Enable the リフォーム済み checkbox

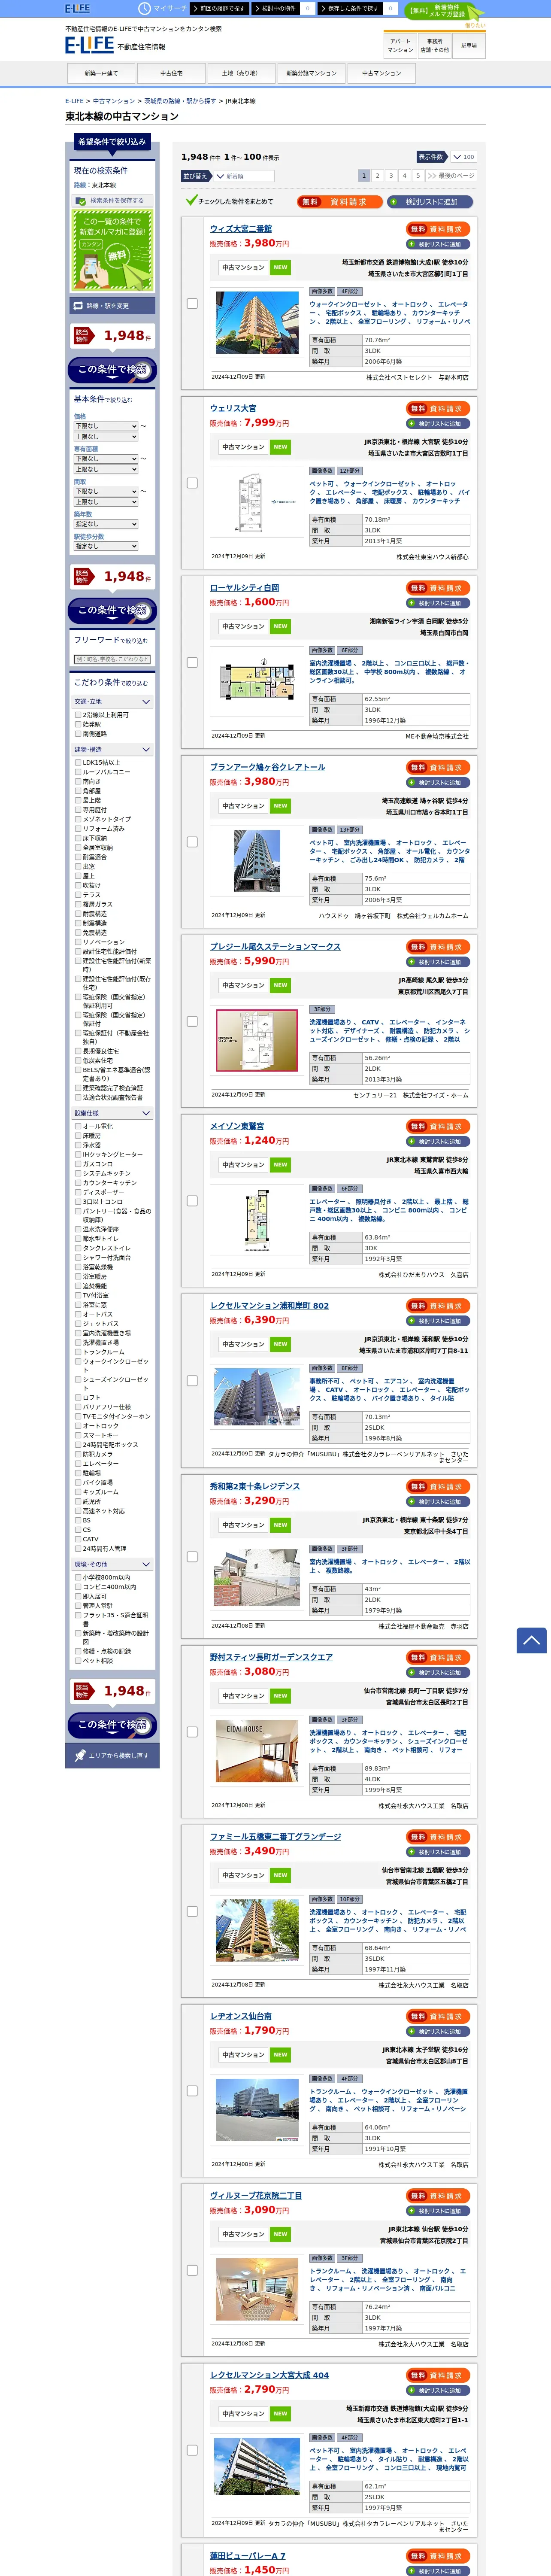78,828
